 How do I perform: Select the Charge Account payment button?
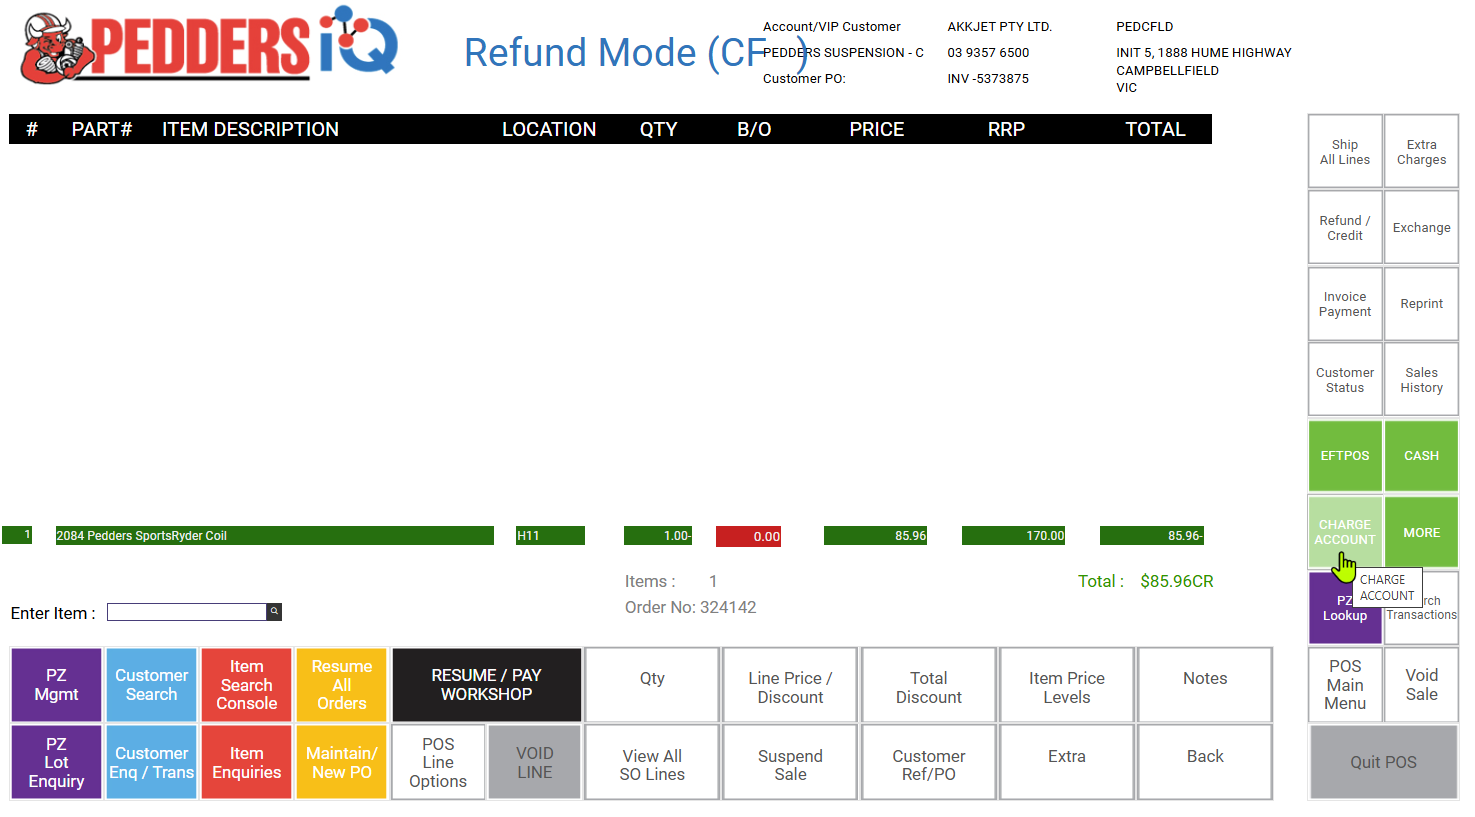point(1345,531)
